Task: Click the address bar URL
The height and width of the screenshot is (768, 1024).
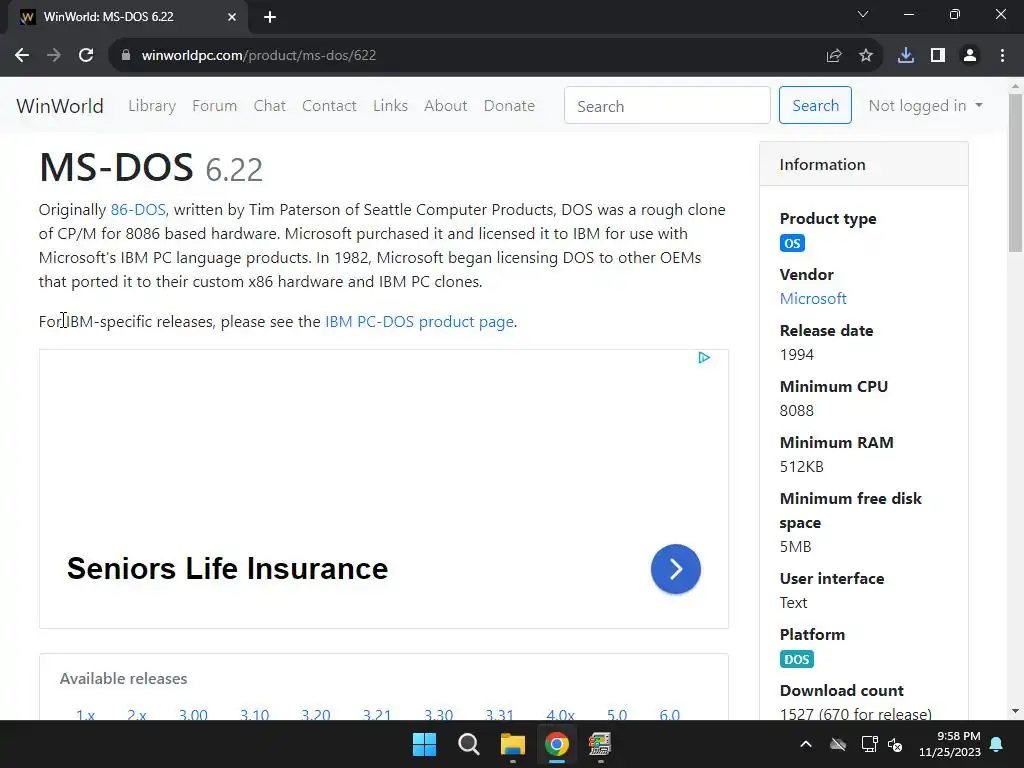Action: pyautogui.click(x=259, y=56)
